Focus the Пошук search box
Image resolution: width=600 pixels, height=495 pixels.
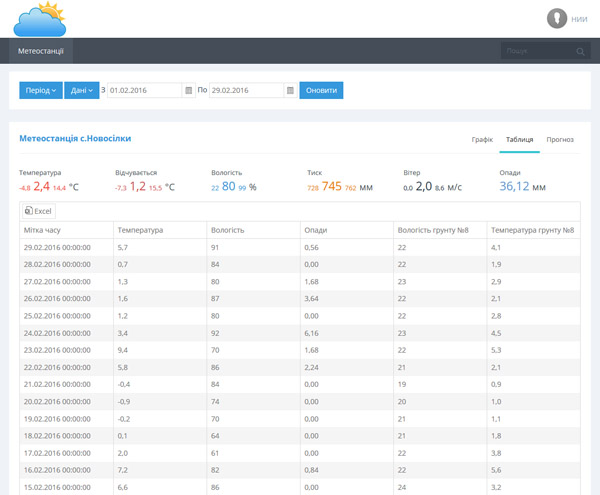click(x=540, y=51)
